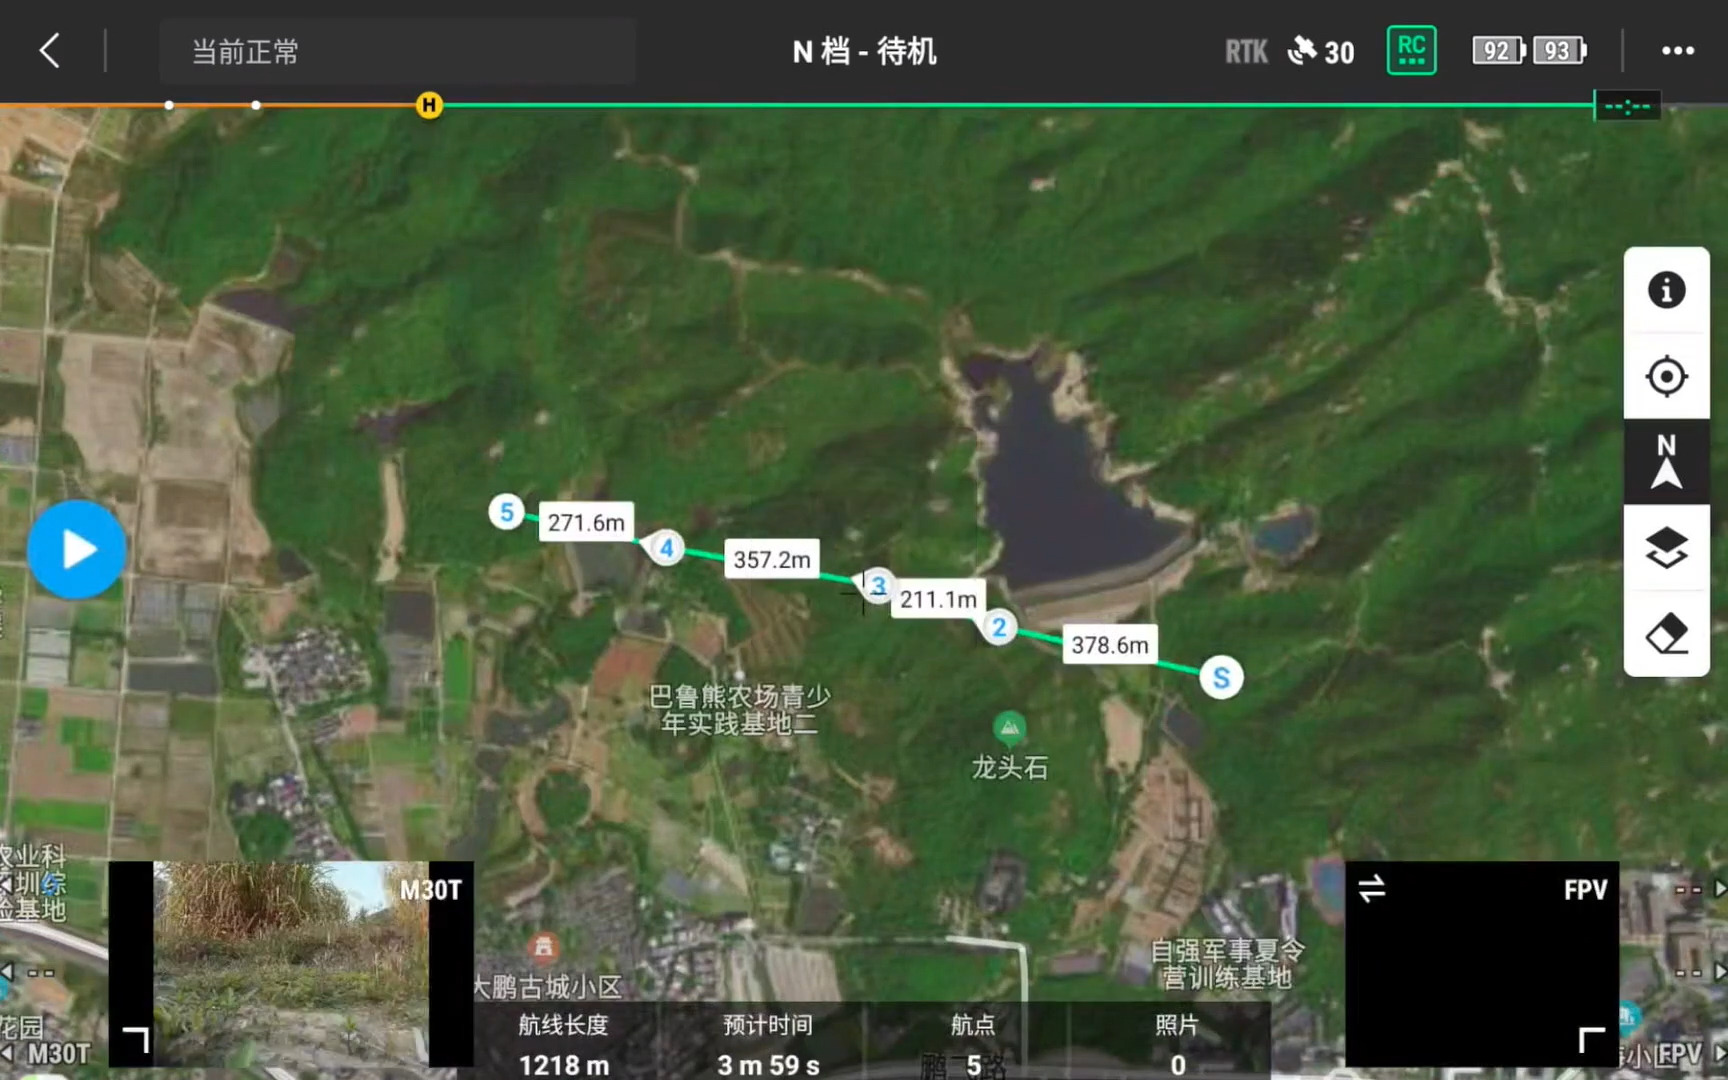Open the three-dot more menu

[x=1677, y=50]
